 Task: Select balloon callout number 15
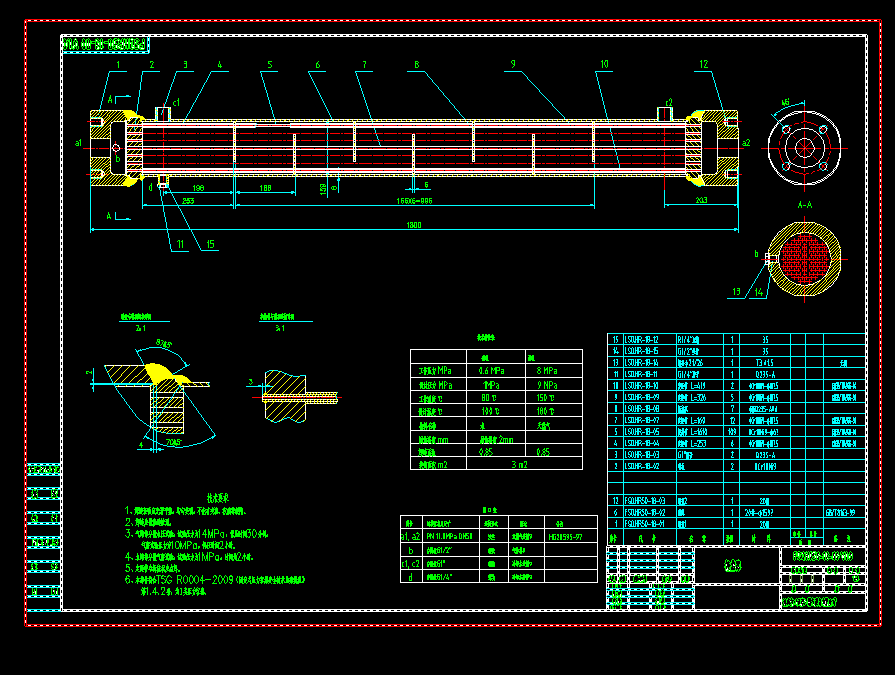[x=210, y=242]
